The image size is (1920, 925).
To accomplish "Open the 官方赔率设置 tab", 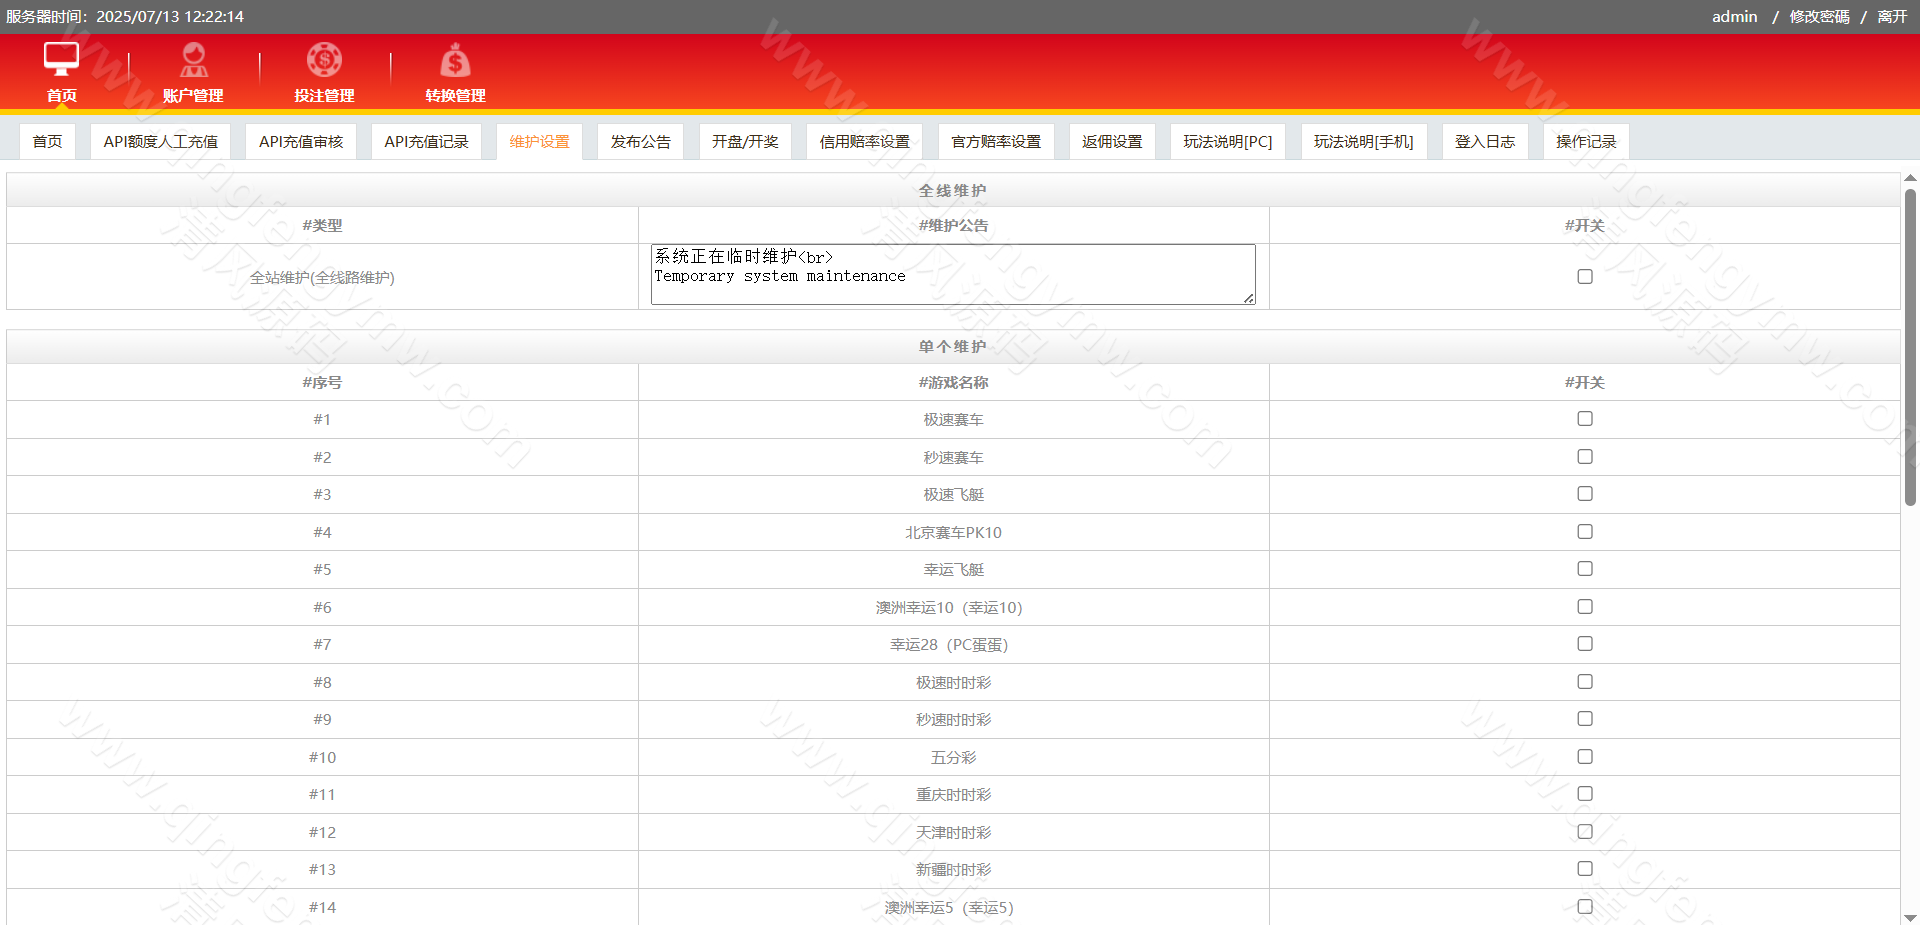I will [996, 142].
